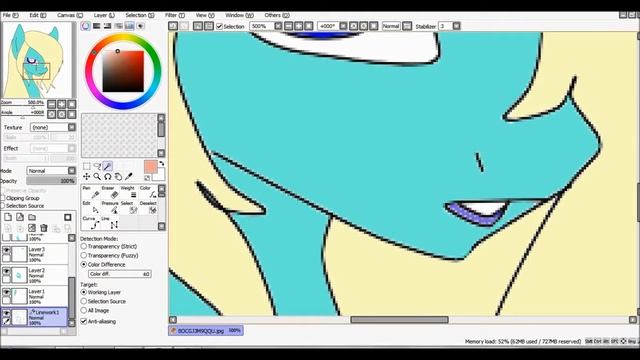Swap foreground and background colors arrow
Viewport: 640px width, 360px height.
(162, 164)
